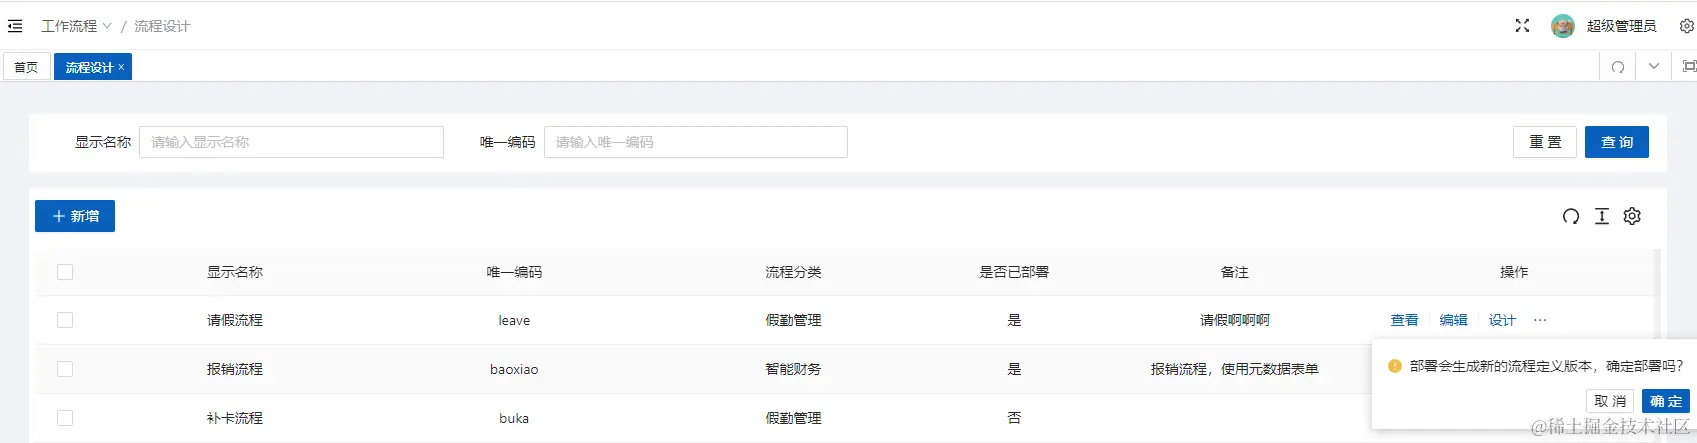The height and width of the screenshot is (443, 1697).
Task: Open the tab options chevron dropdown
Action: [x=1654, y=66]
